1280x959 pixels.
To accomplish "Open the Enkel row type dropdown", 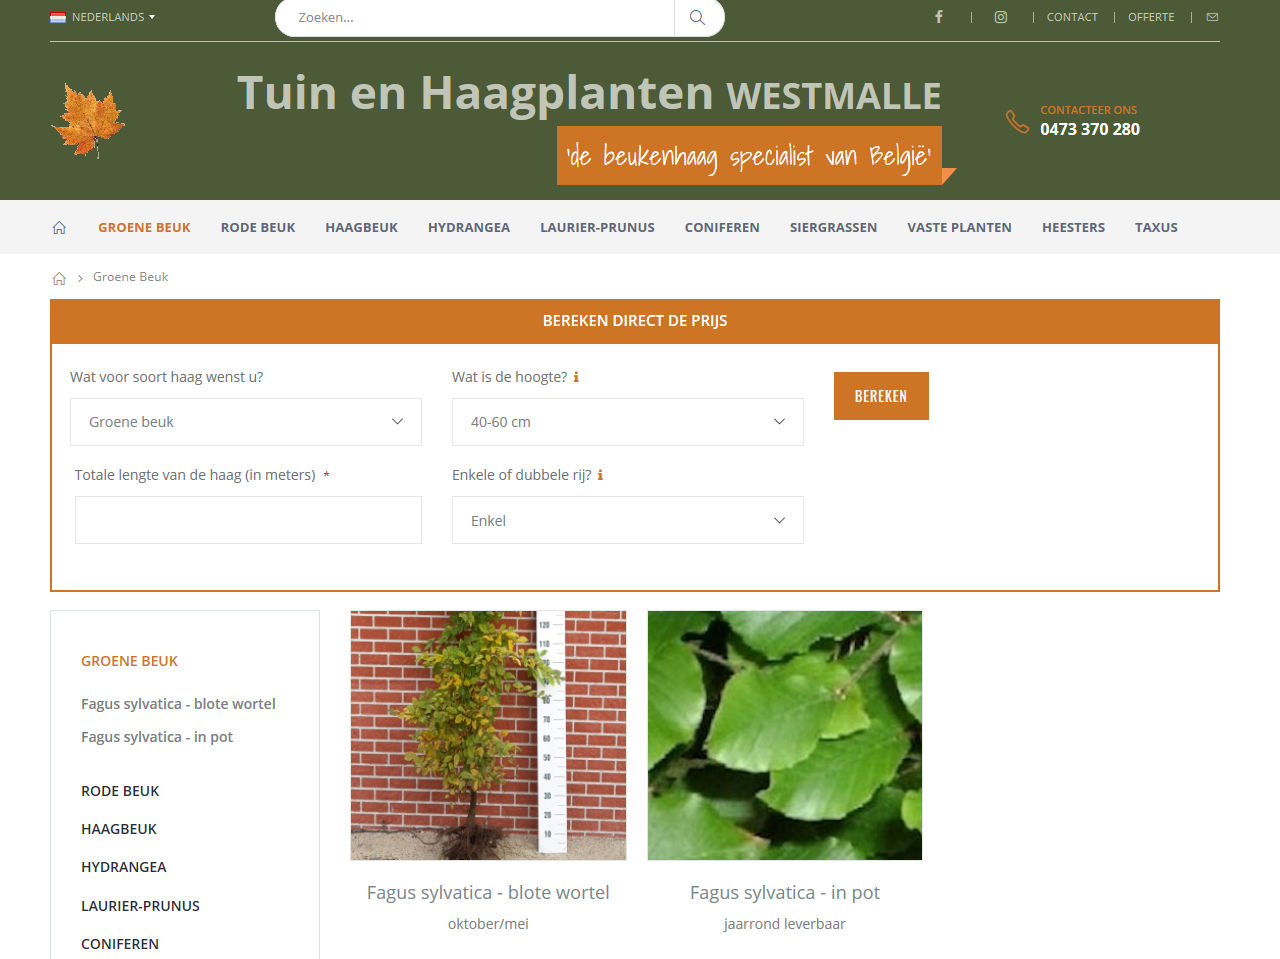I will 628,520.
